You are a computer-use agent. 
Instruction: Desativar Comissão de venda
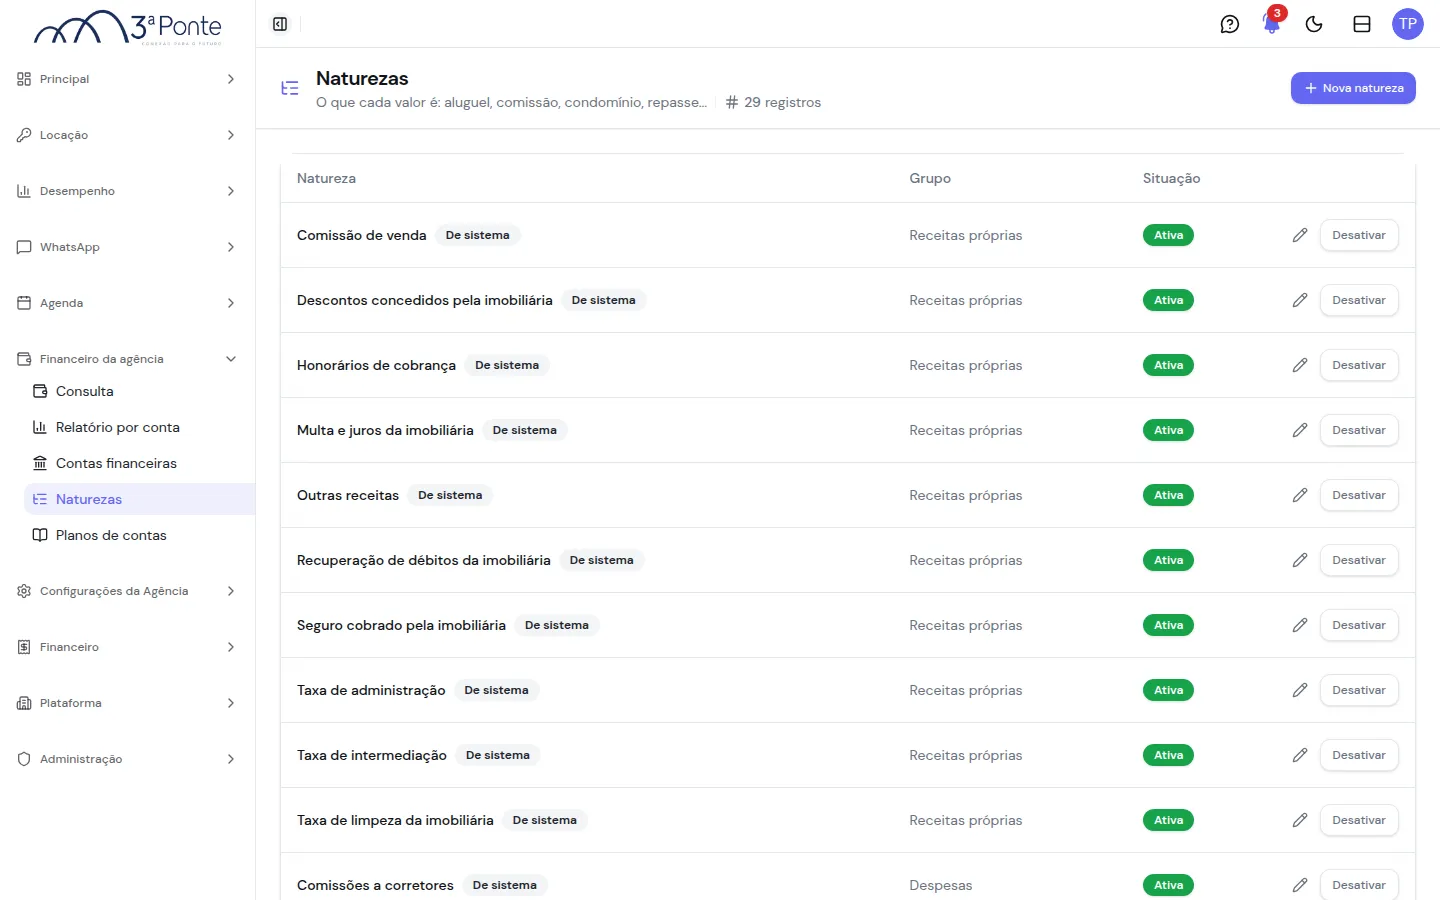pyautogui.click(x=1359, y=235)
